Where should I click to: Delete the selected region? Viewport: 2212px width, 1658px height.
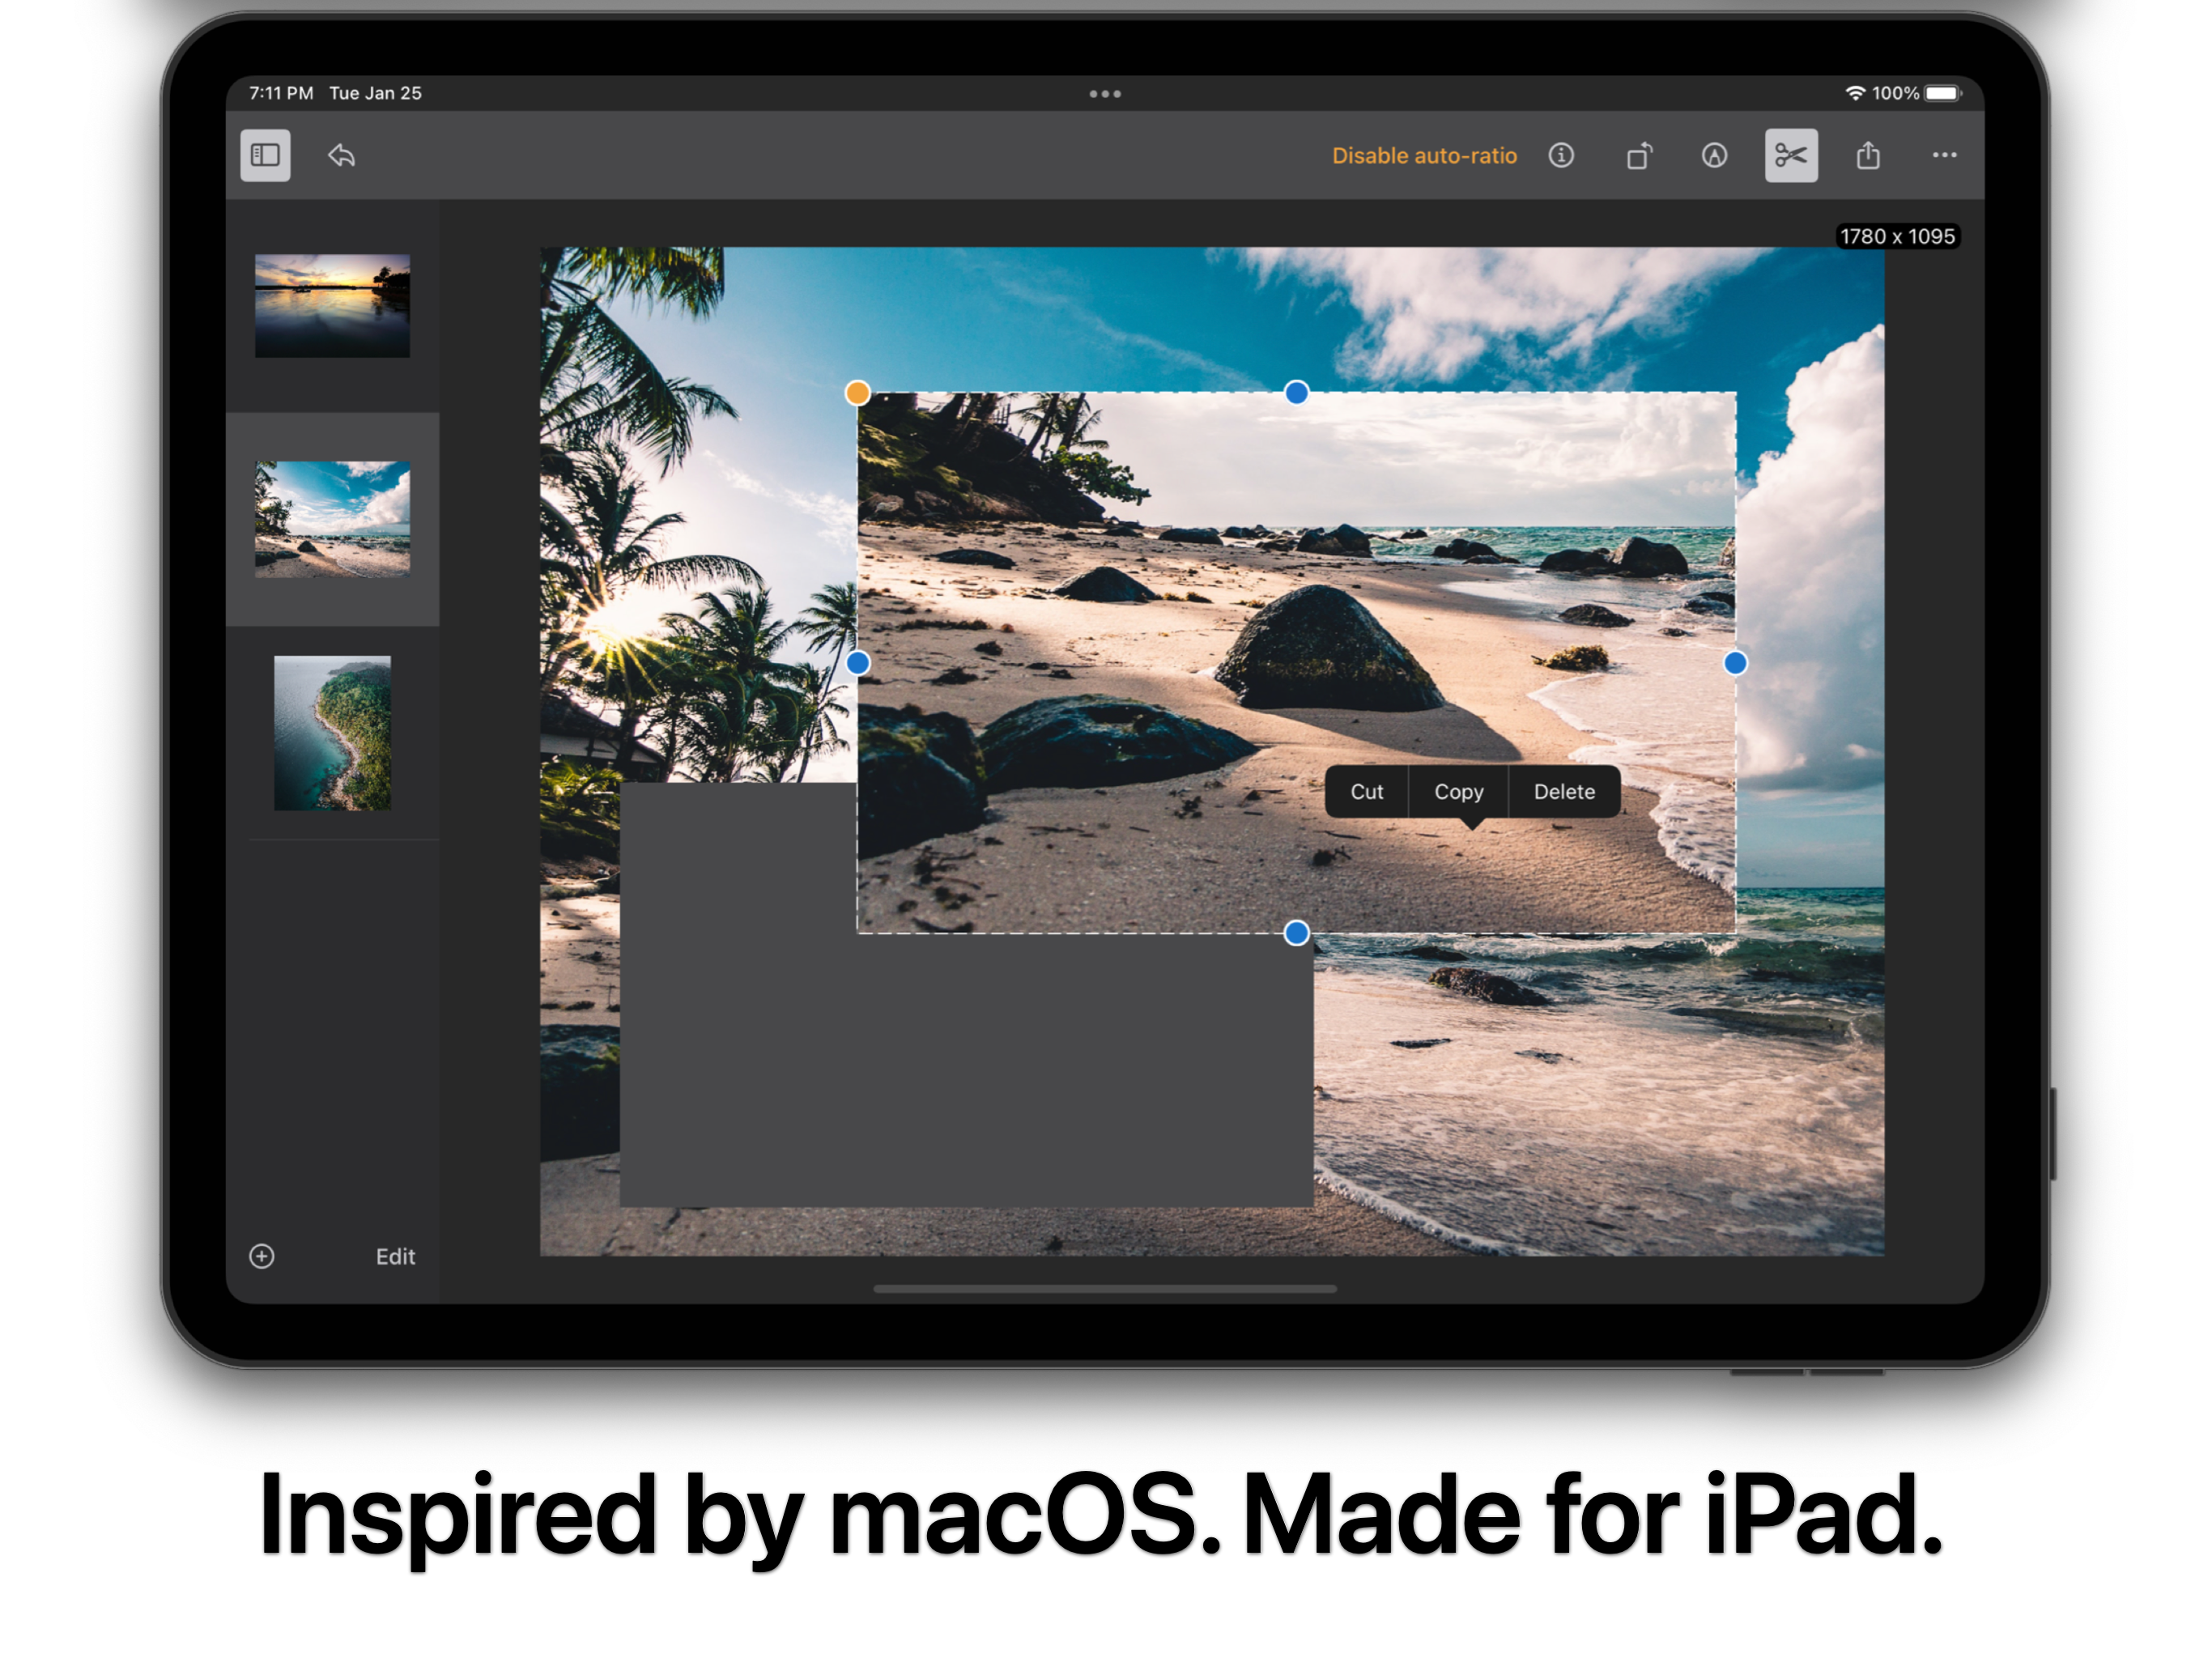point(1563,791)
